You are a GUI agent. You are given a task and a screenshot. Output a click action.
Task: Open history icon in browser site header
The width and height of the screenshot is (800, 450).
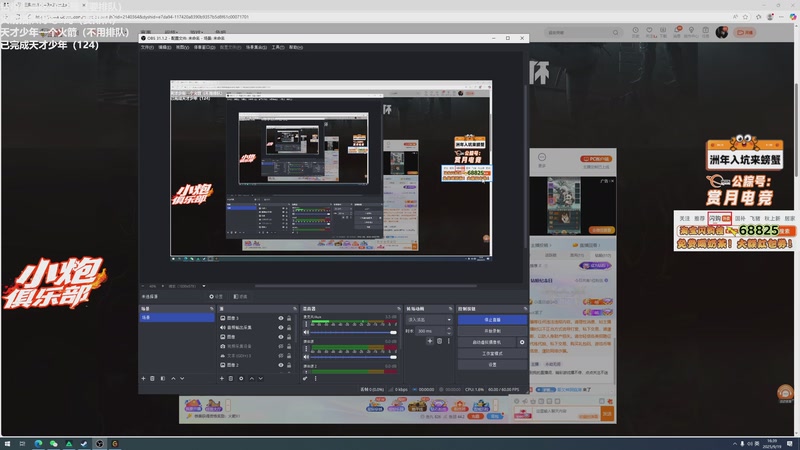click(x=635, y=32)
